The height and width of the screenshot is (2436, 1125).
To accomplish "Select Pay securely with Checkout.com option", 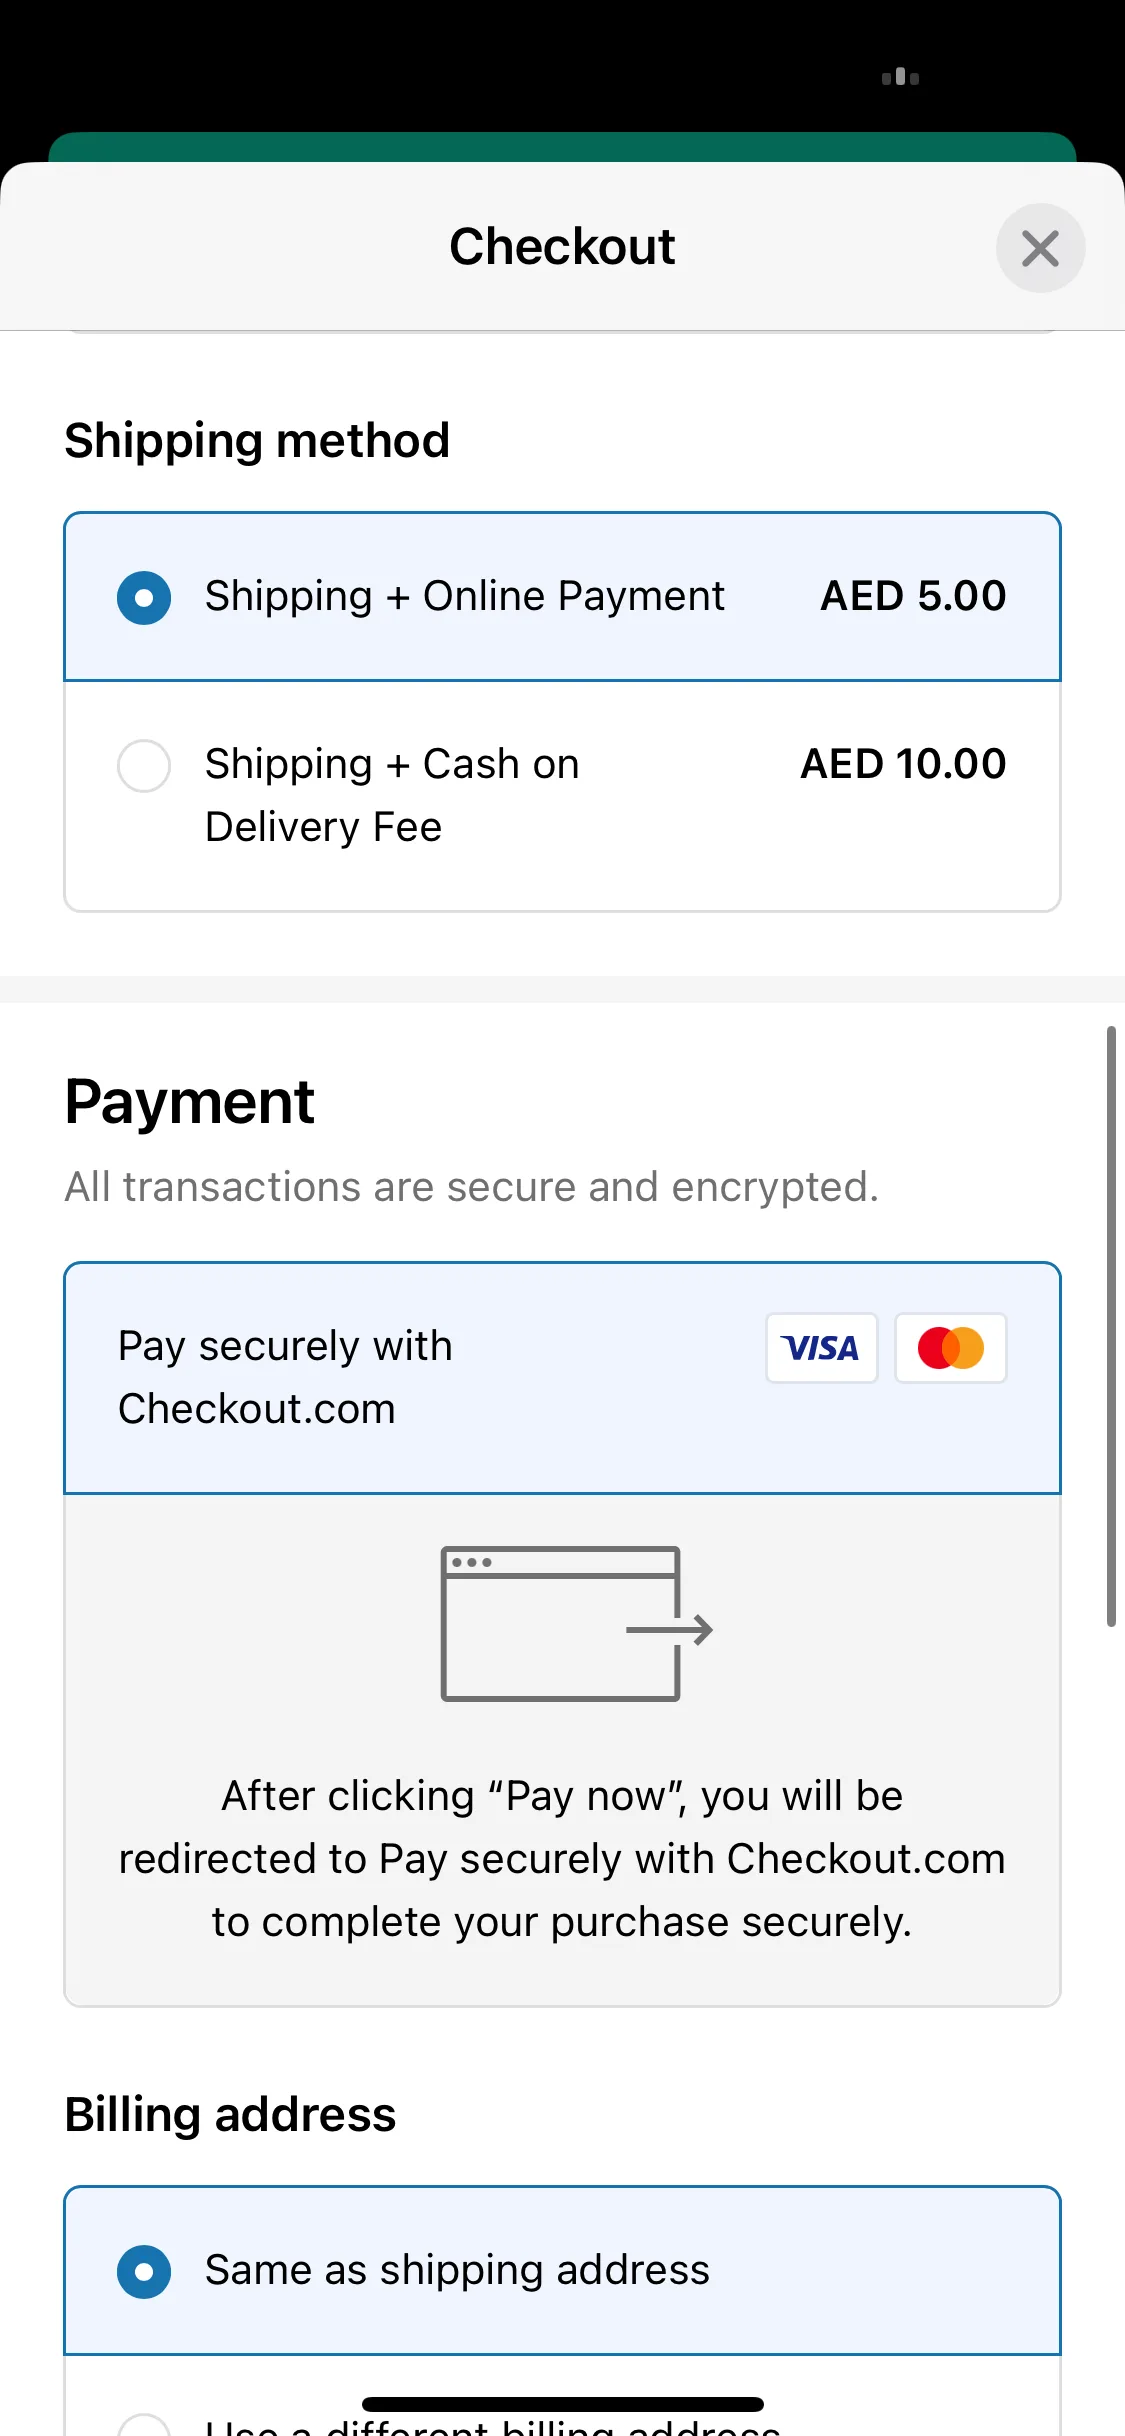I will coord(562,1378).
